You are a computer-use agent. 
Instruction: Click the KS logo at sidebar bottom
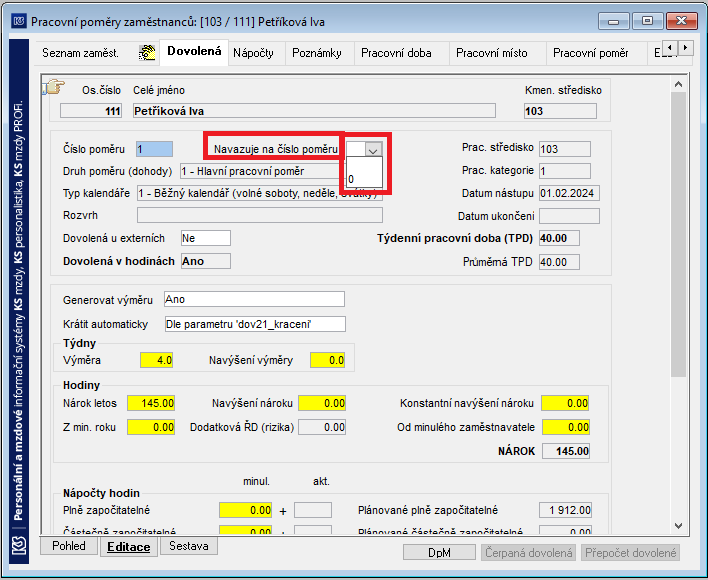tap(19, 546)
